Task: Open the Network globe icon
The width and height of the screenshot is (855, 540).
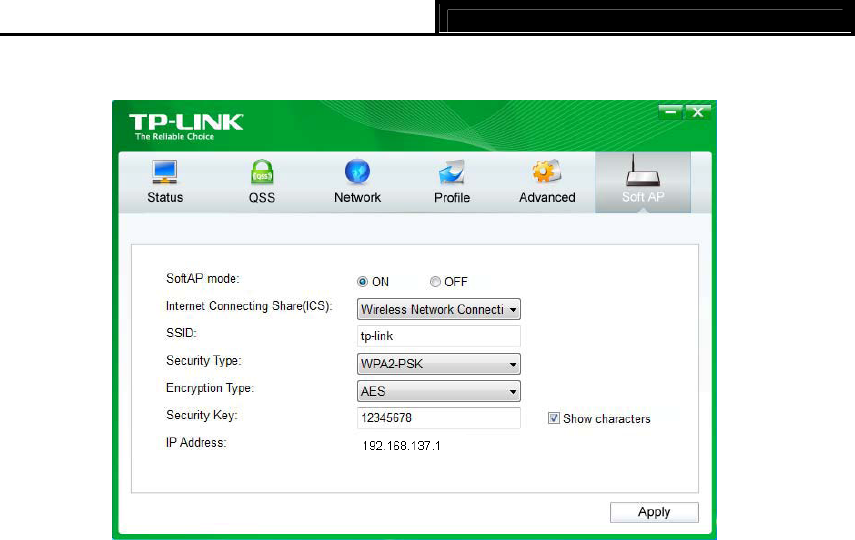Action: coord(357,172)
